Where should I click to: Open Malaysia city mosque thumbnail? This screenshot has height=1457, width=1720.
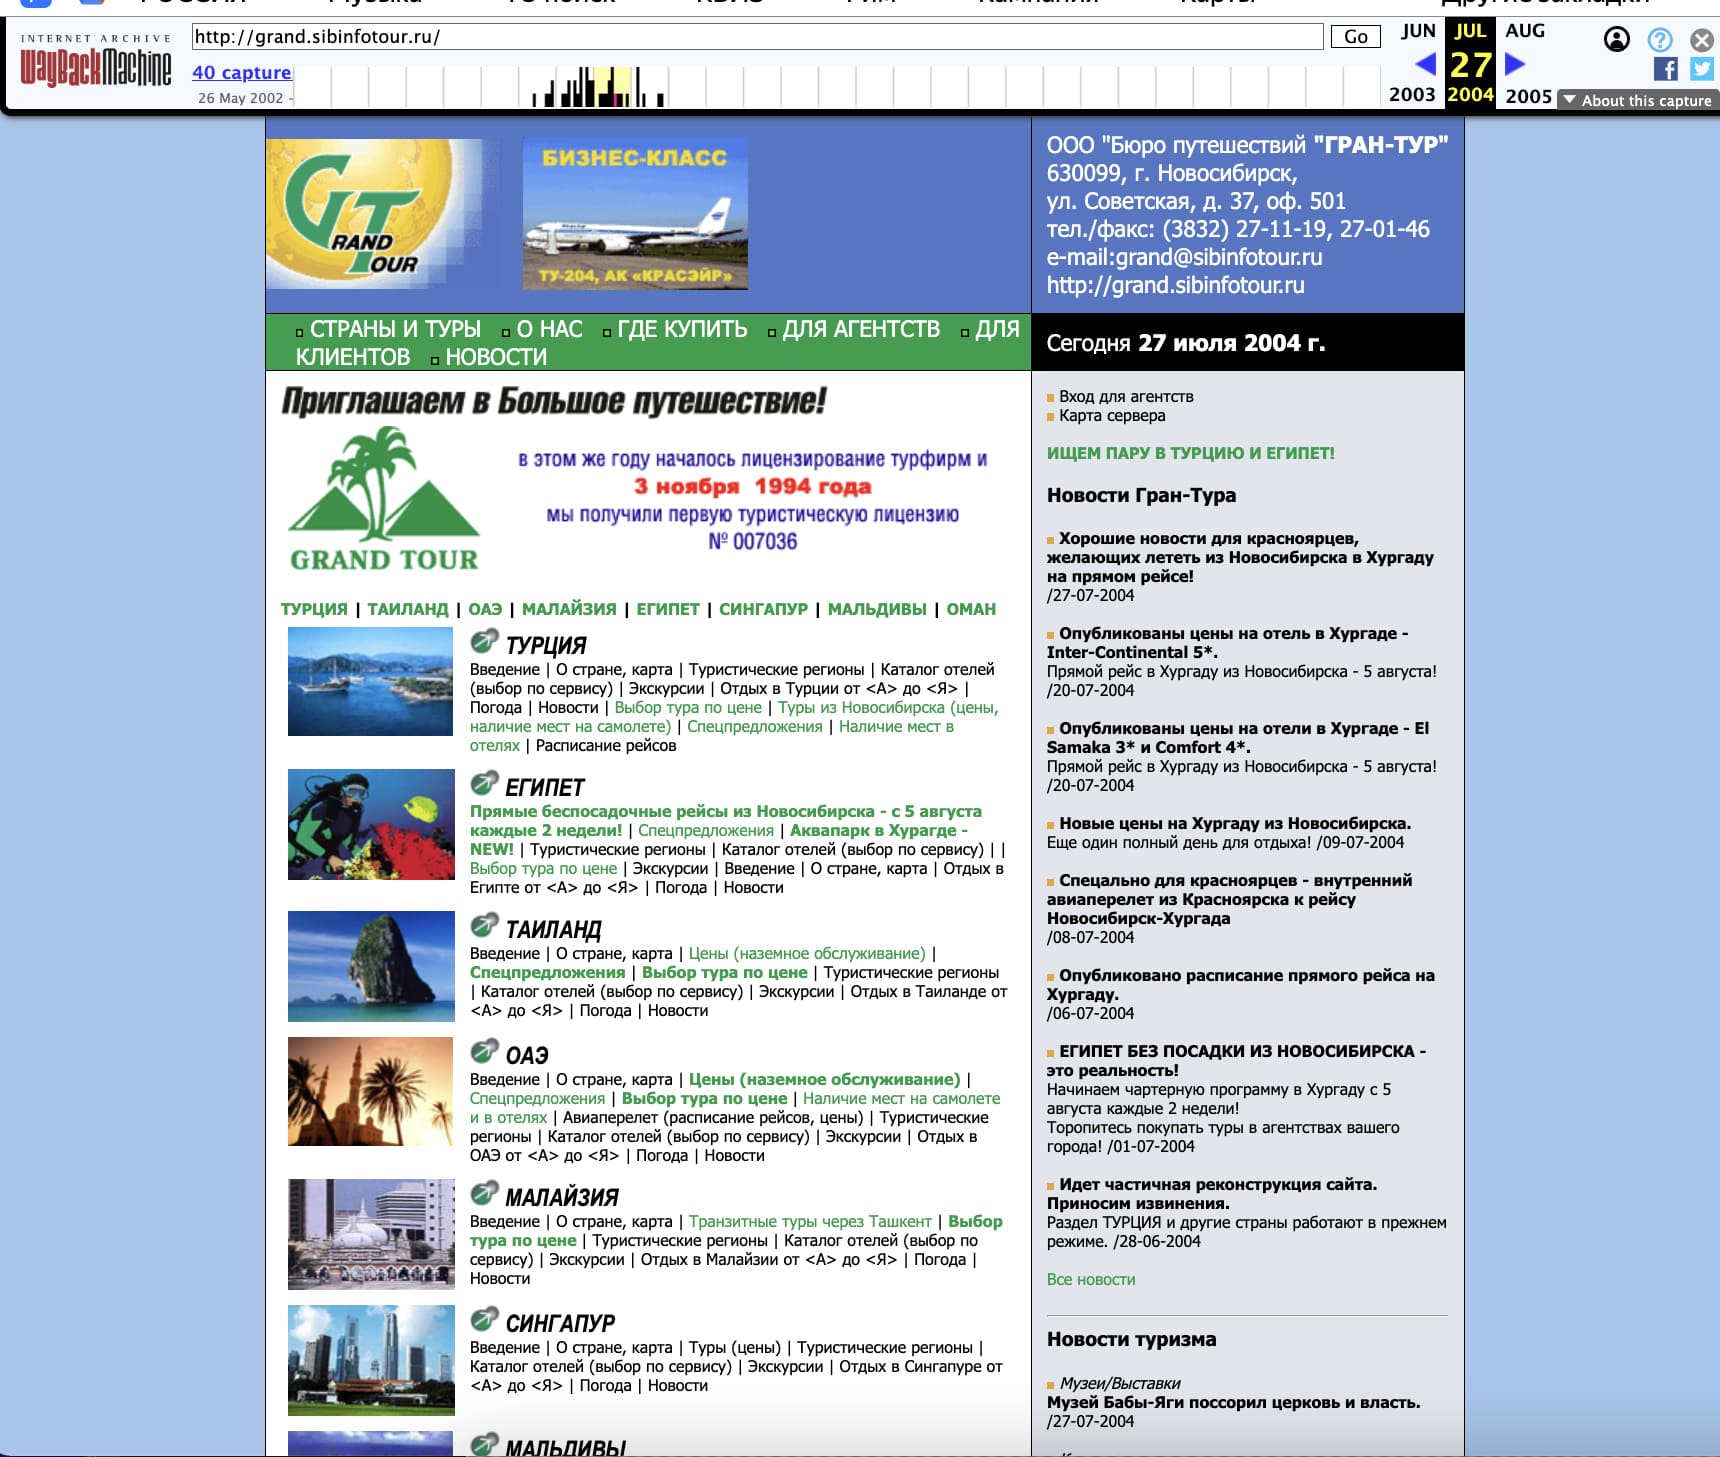(371, 1234)
